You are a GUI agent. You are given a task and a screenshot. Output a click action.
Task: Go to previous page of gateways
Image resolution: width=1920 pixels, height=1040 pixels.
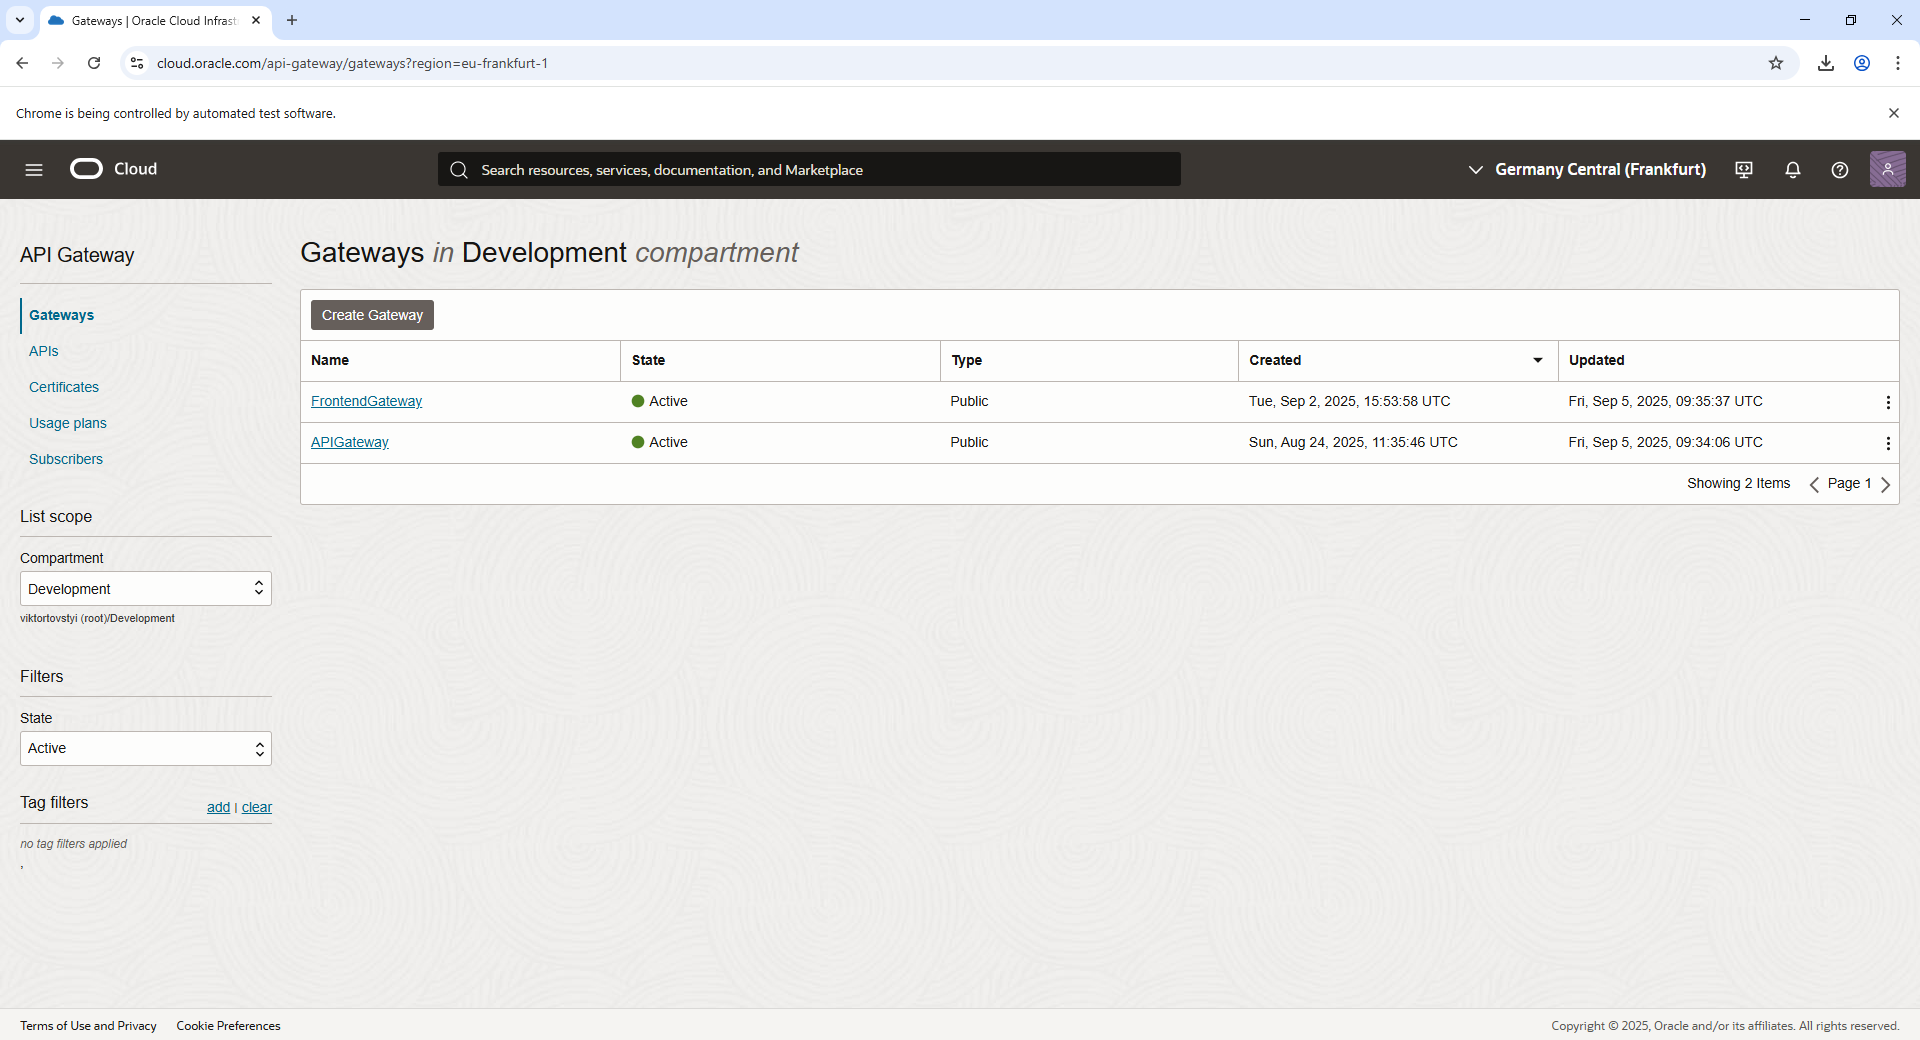coord(1814,484)
